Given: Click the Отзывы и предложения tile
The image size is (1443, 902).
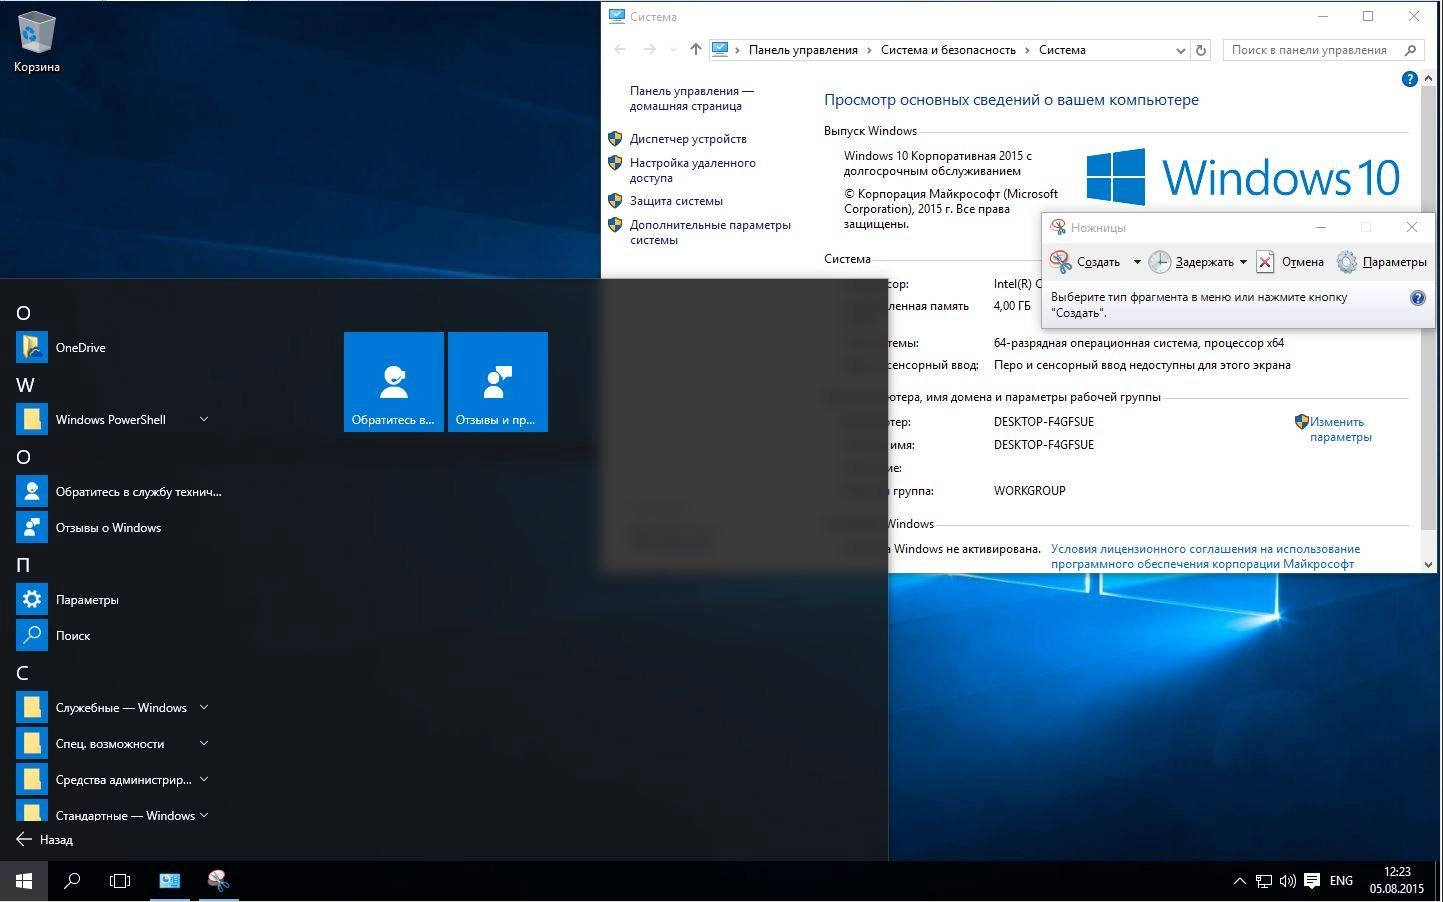Looking at the screenshot, I should pyautogui.click(x=498, y=382).
